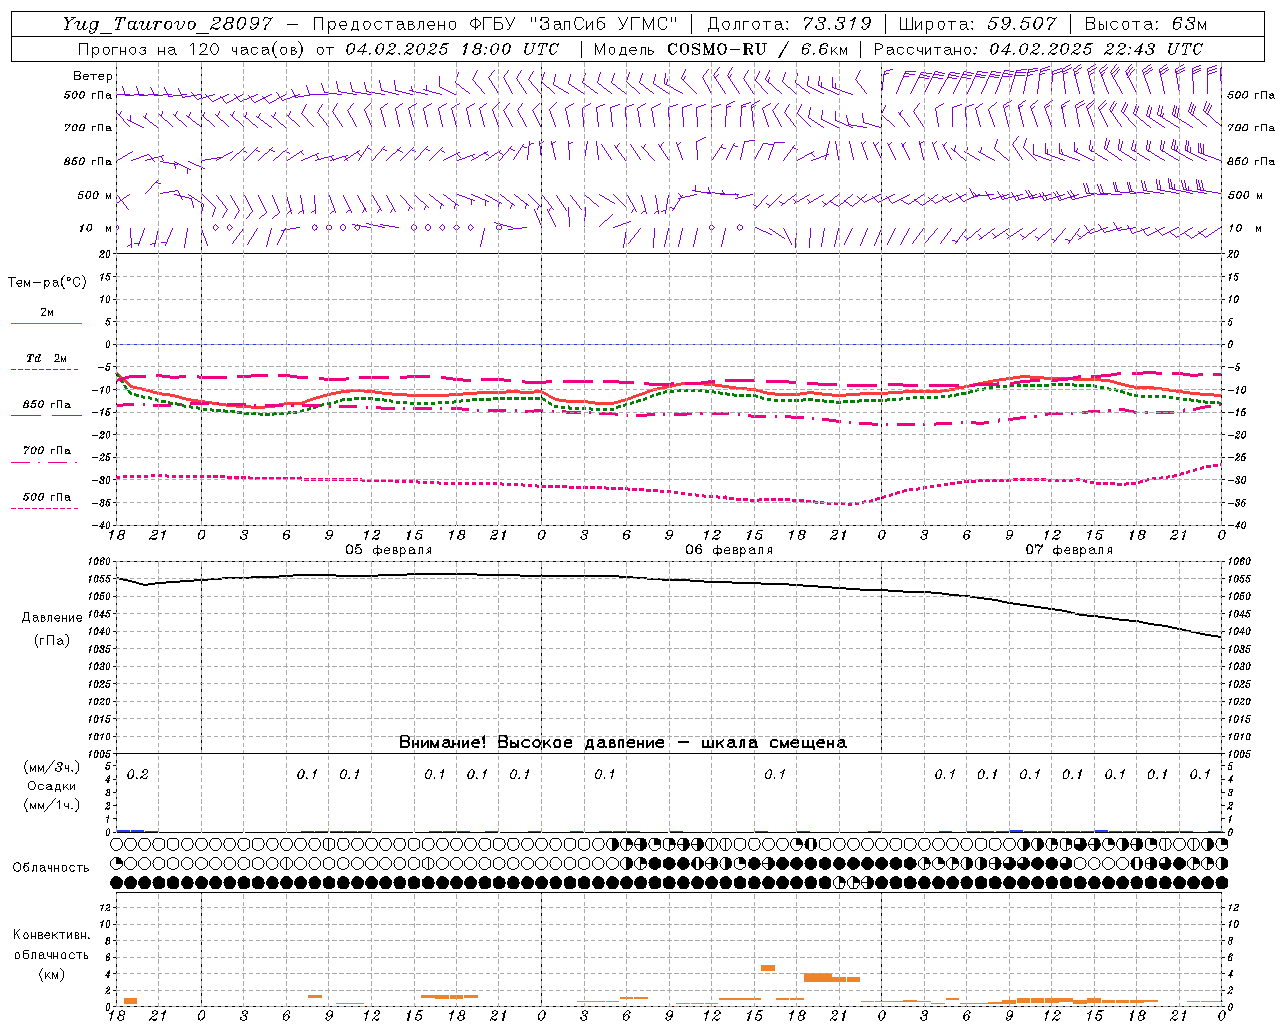Click the Давление pressure section label
This screenshot has width=1280, height=1024.
pyautogui.click(x=52, y=618)
